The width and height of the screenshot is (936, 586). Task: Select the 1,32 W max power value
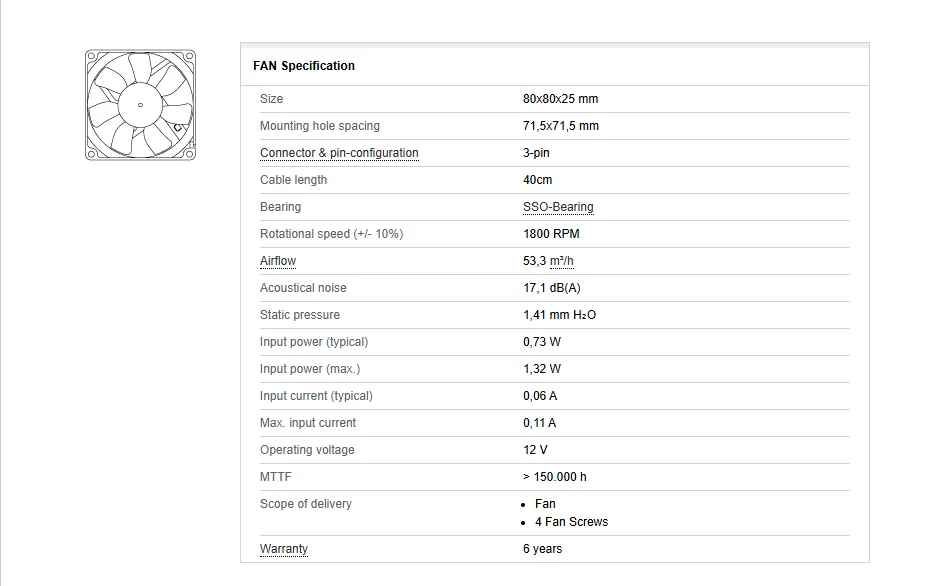point(542,369)
